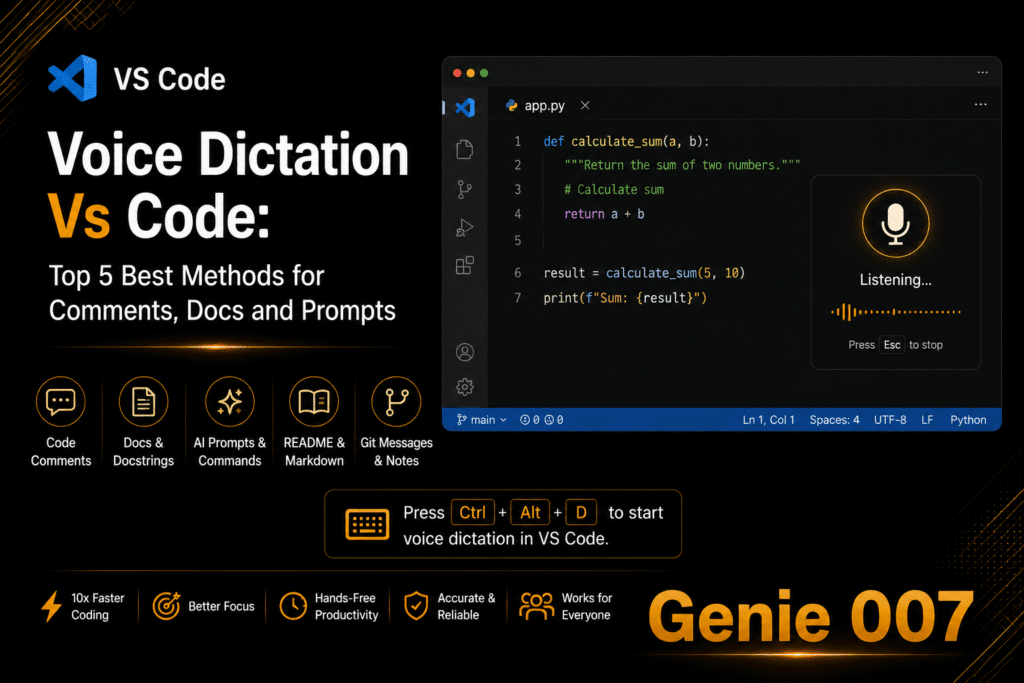Screen dimensions: 1024x683
Task: Select the app.py tab
Action: (545, 106)
